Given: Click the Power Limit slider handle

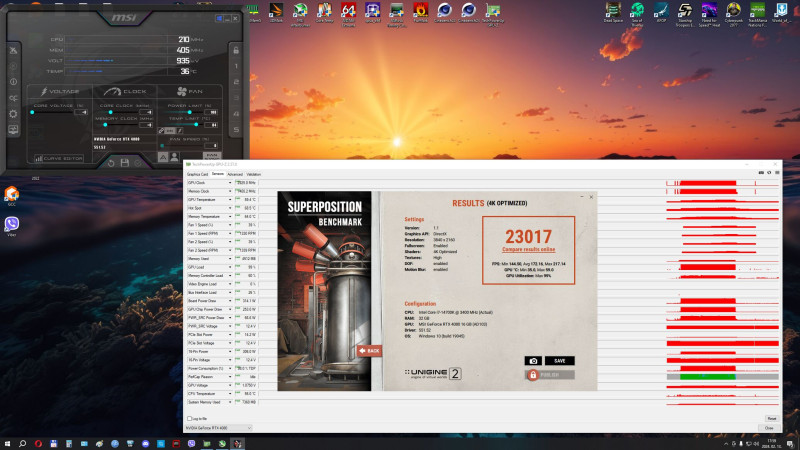Looking at the screenshot, I should coord(189,112).
